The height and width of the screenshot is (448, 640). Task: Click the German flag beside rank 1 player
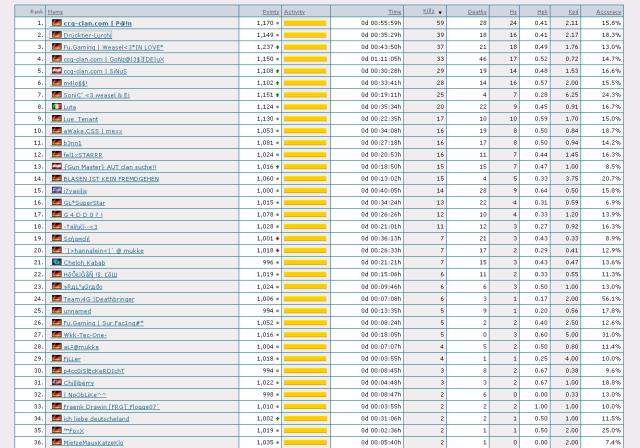pos(56,22)
